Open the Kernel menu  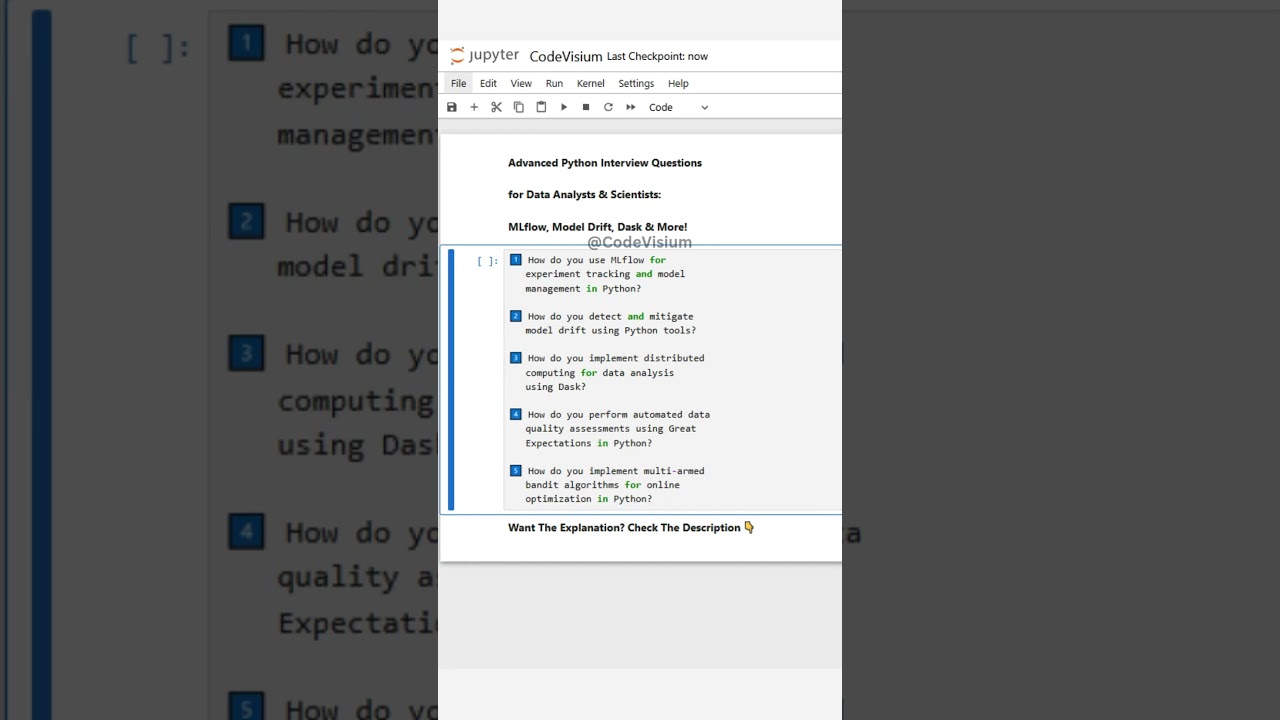(590, 83)
